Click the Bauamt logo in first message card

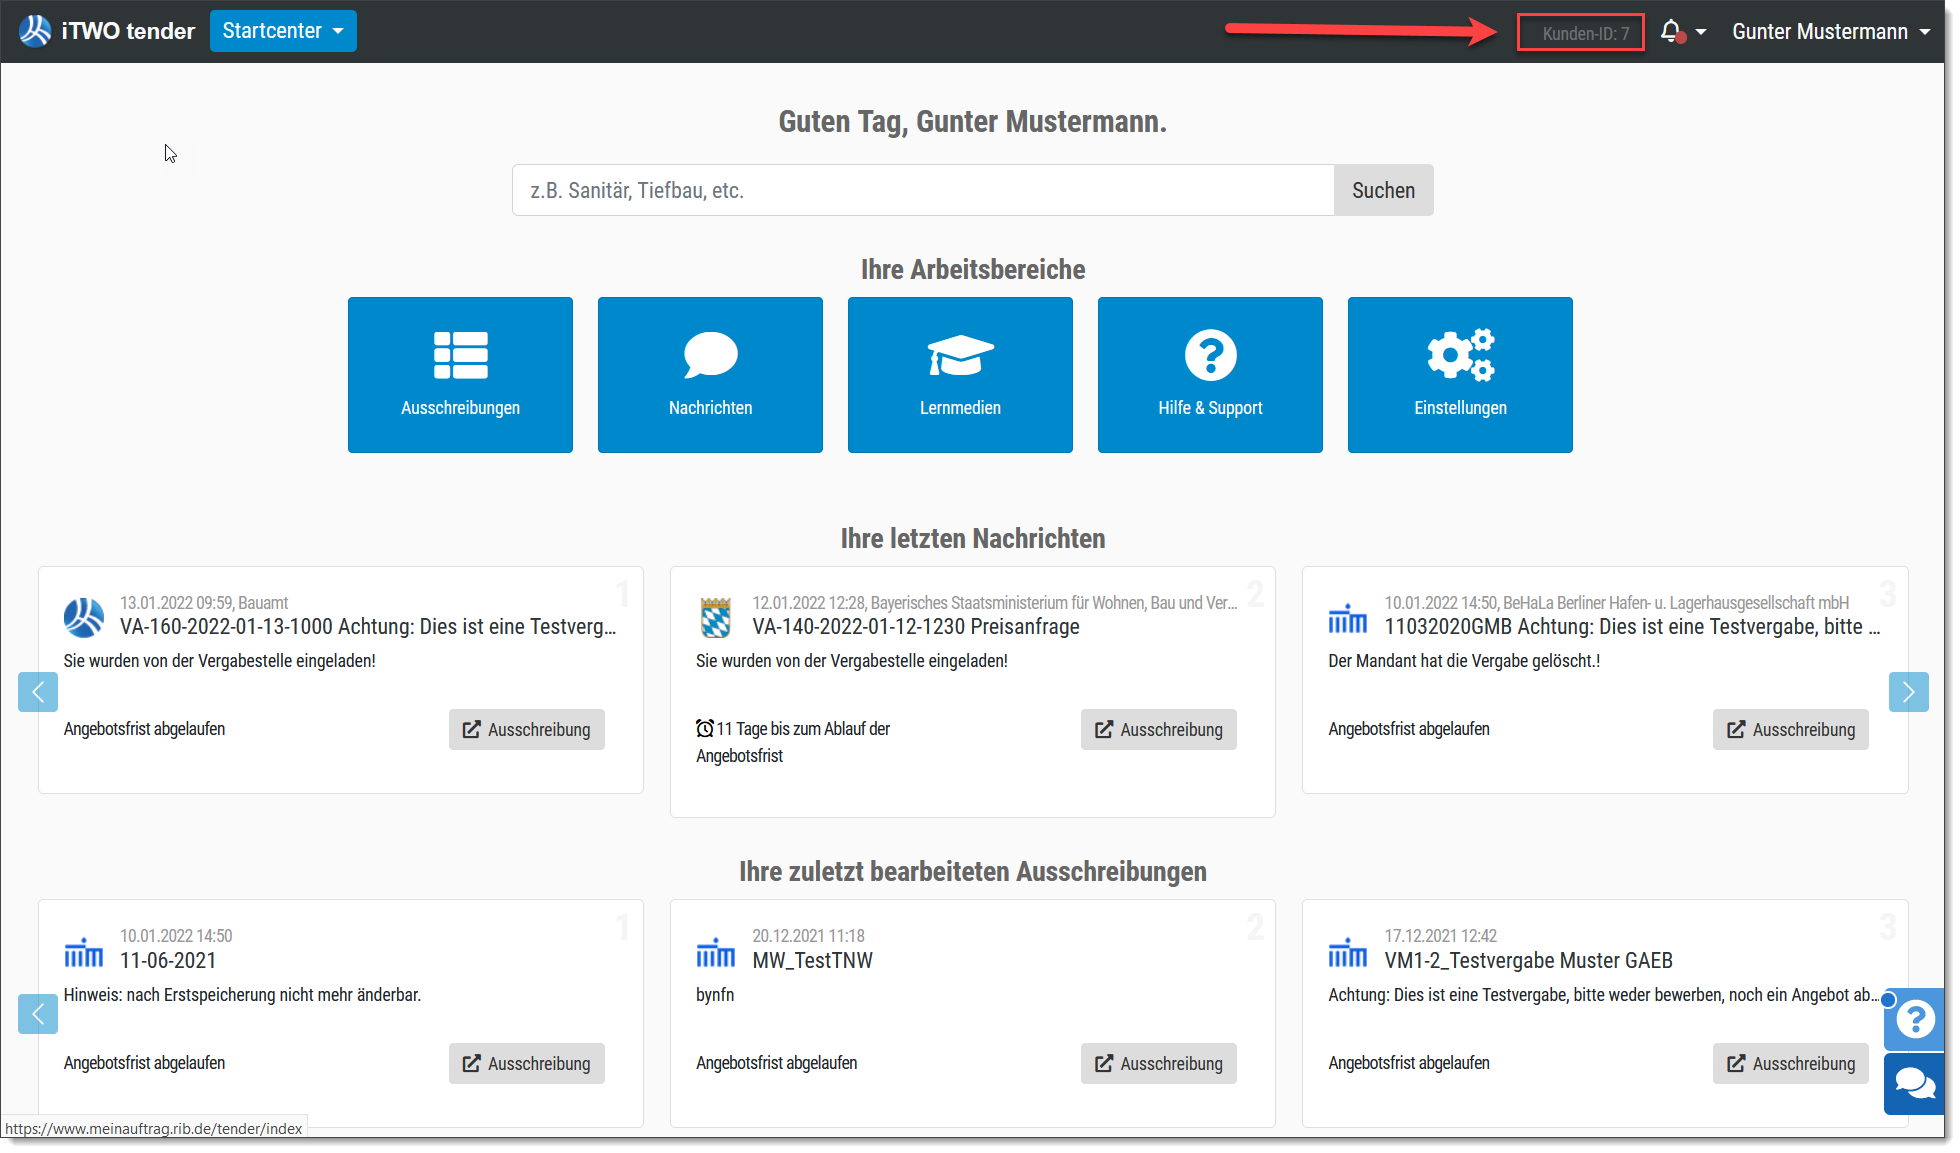click(84, 618)
